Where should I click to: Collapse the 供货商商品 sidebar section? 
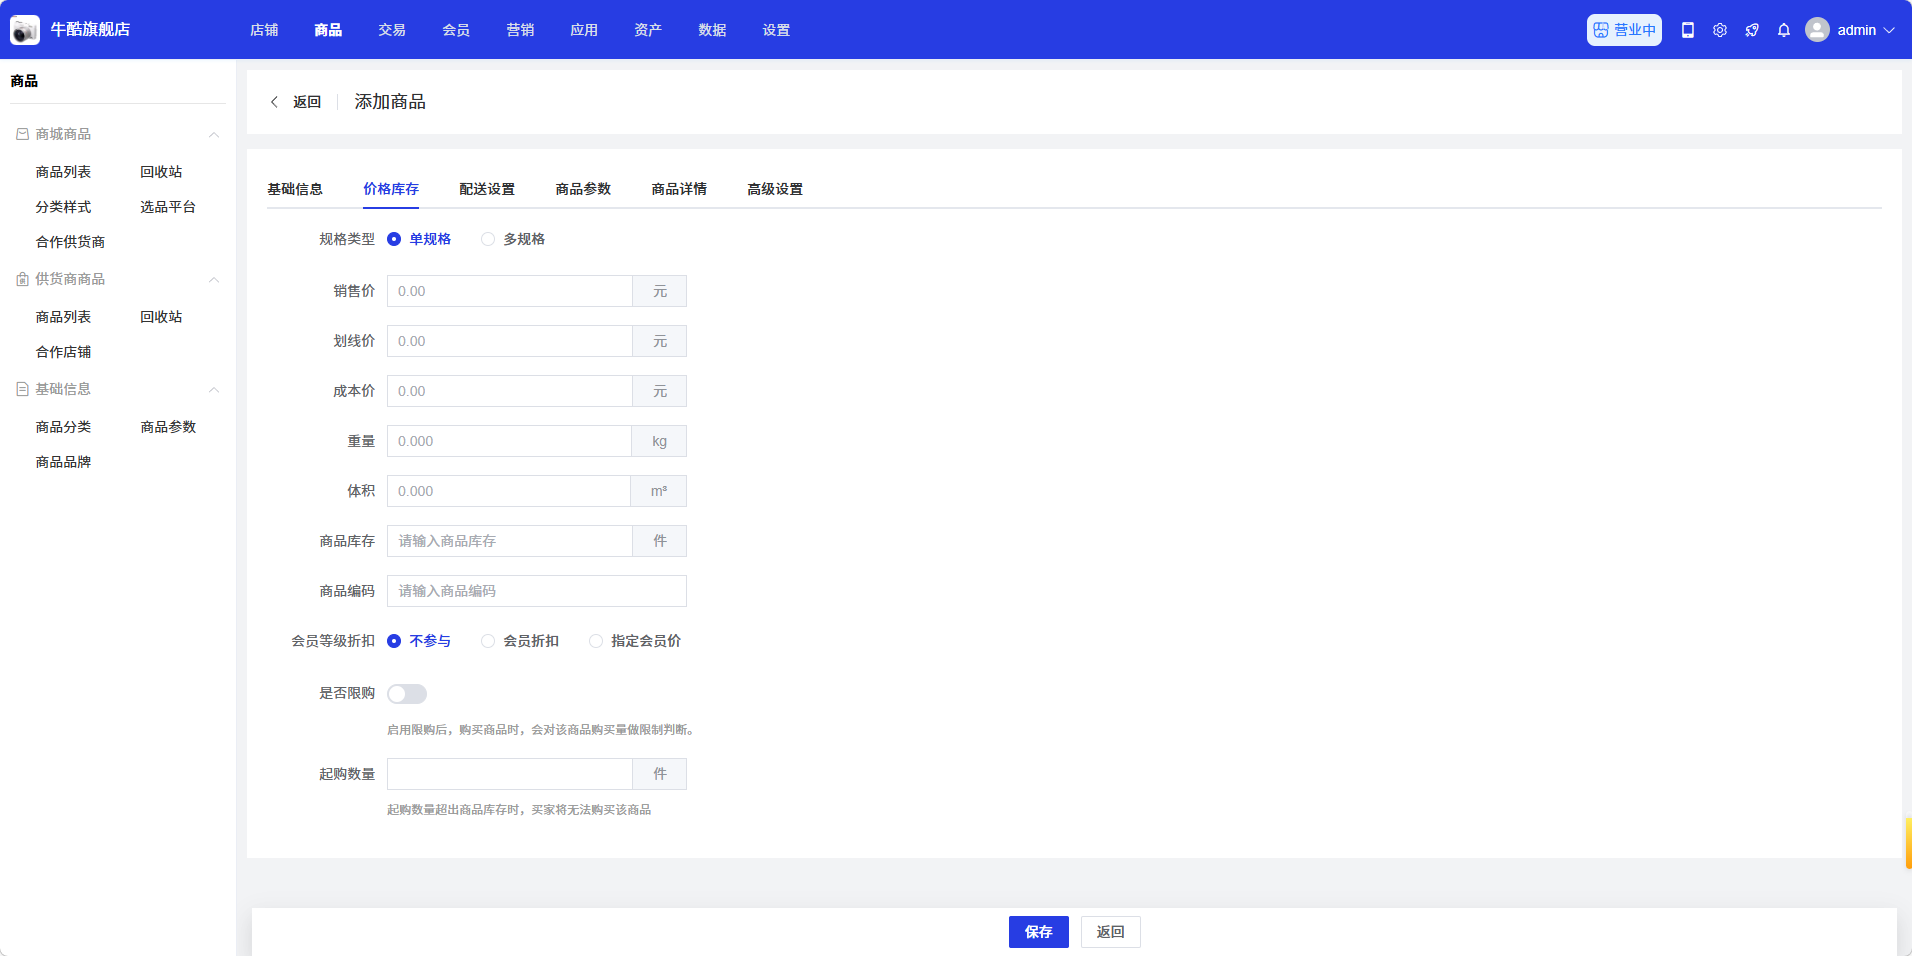pyautogui.click(x=213, y=280)
